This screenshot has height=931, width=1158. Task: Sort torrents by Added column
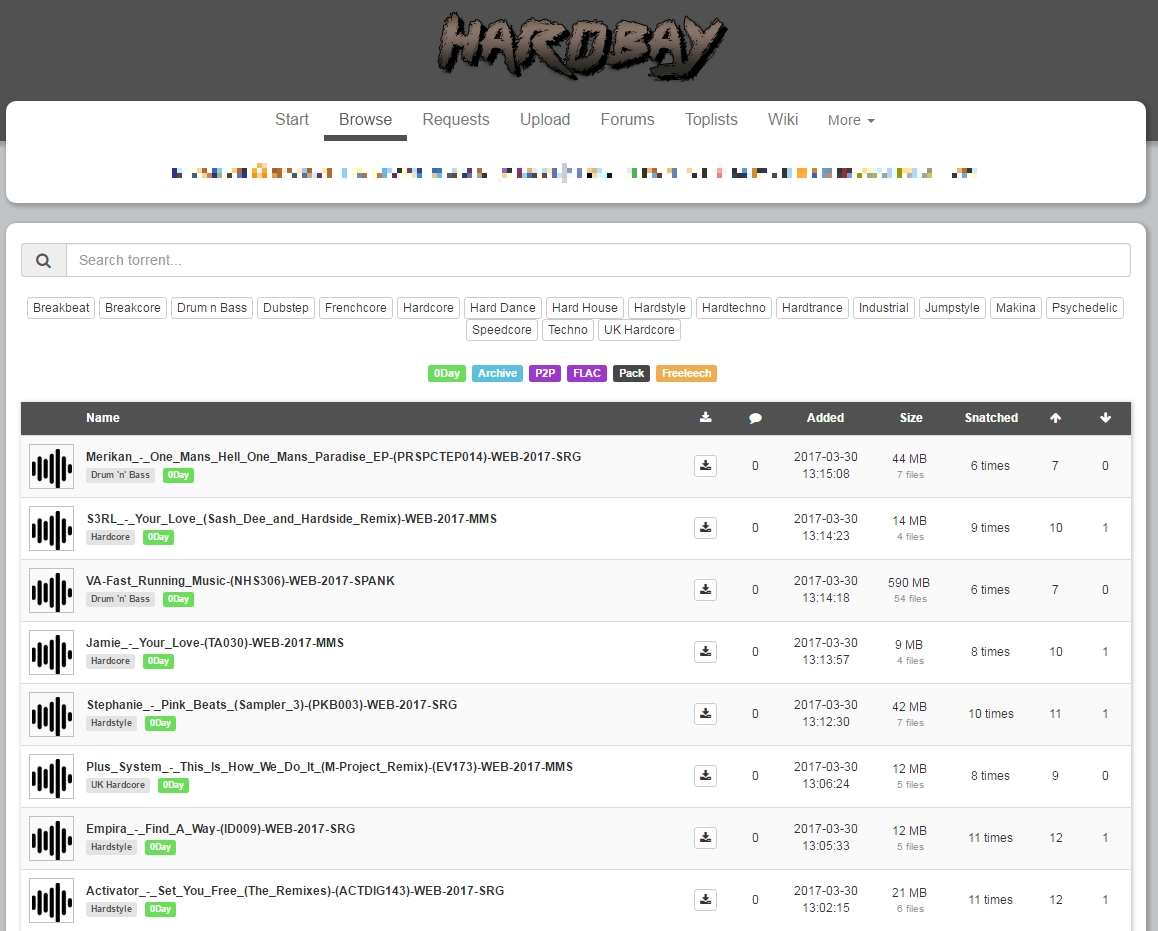tap(825, 418)
